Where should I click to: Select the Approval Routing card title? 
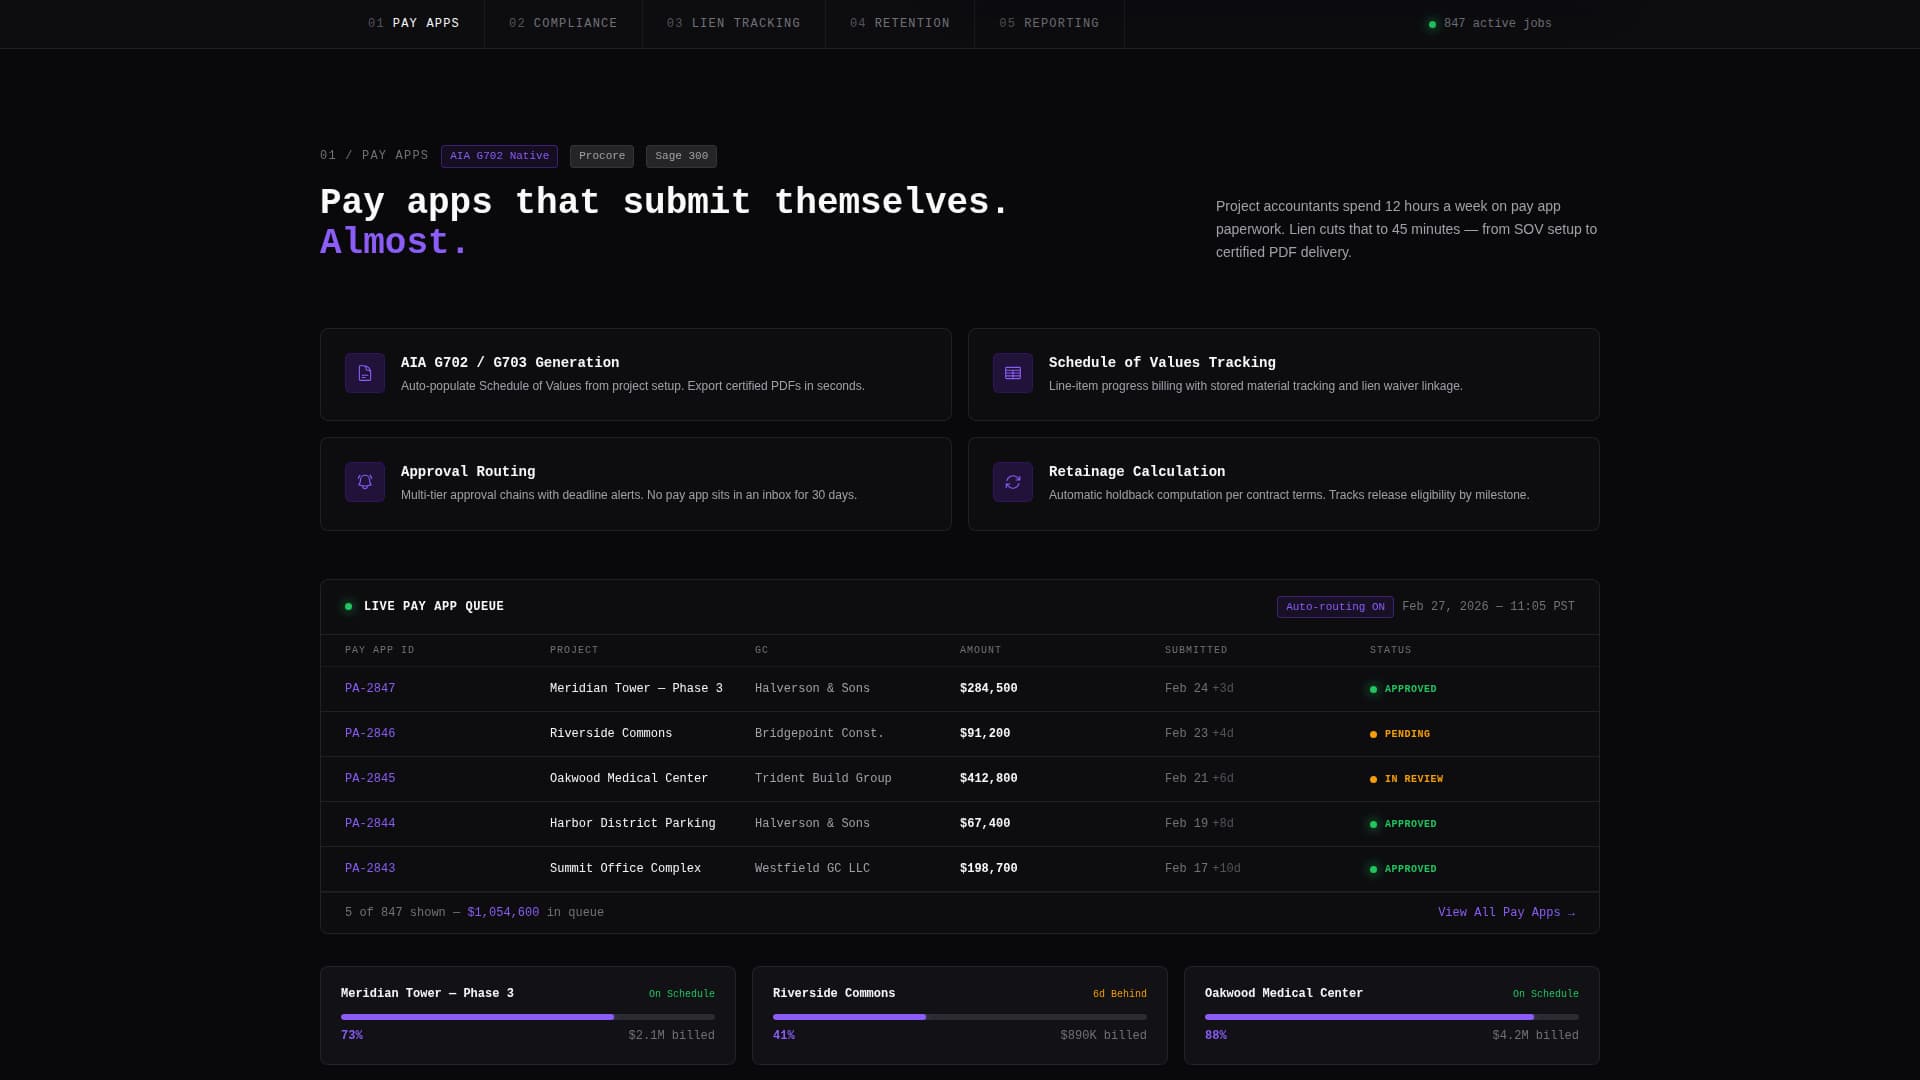point(468,472)
